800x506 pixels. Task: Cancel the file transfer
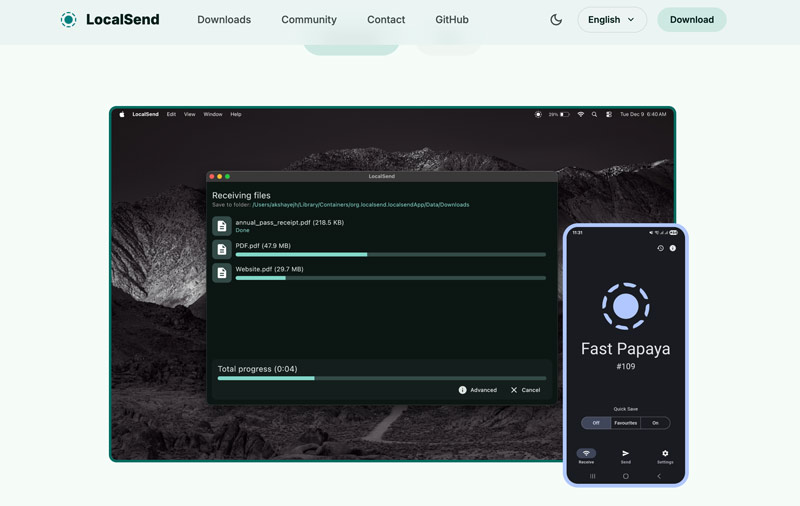point(526,390)
